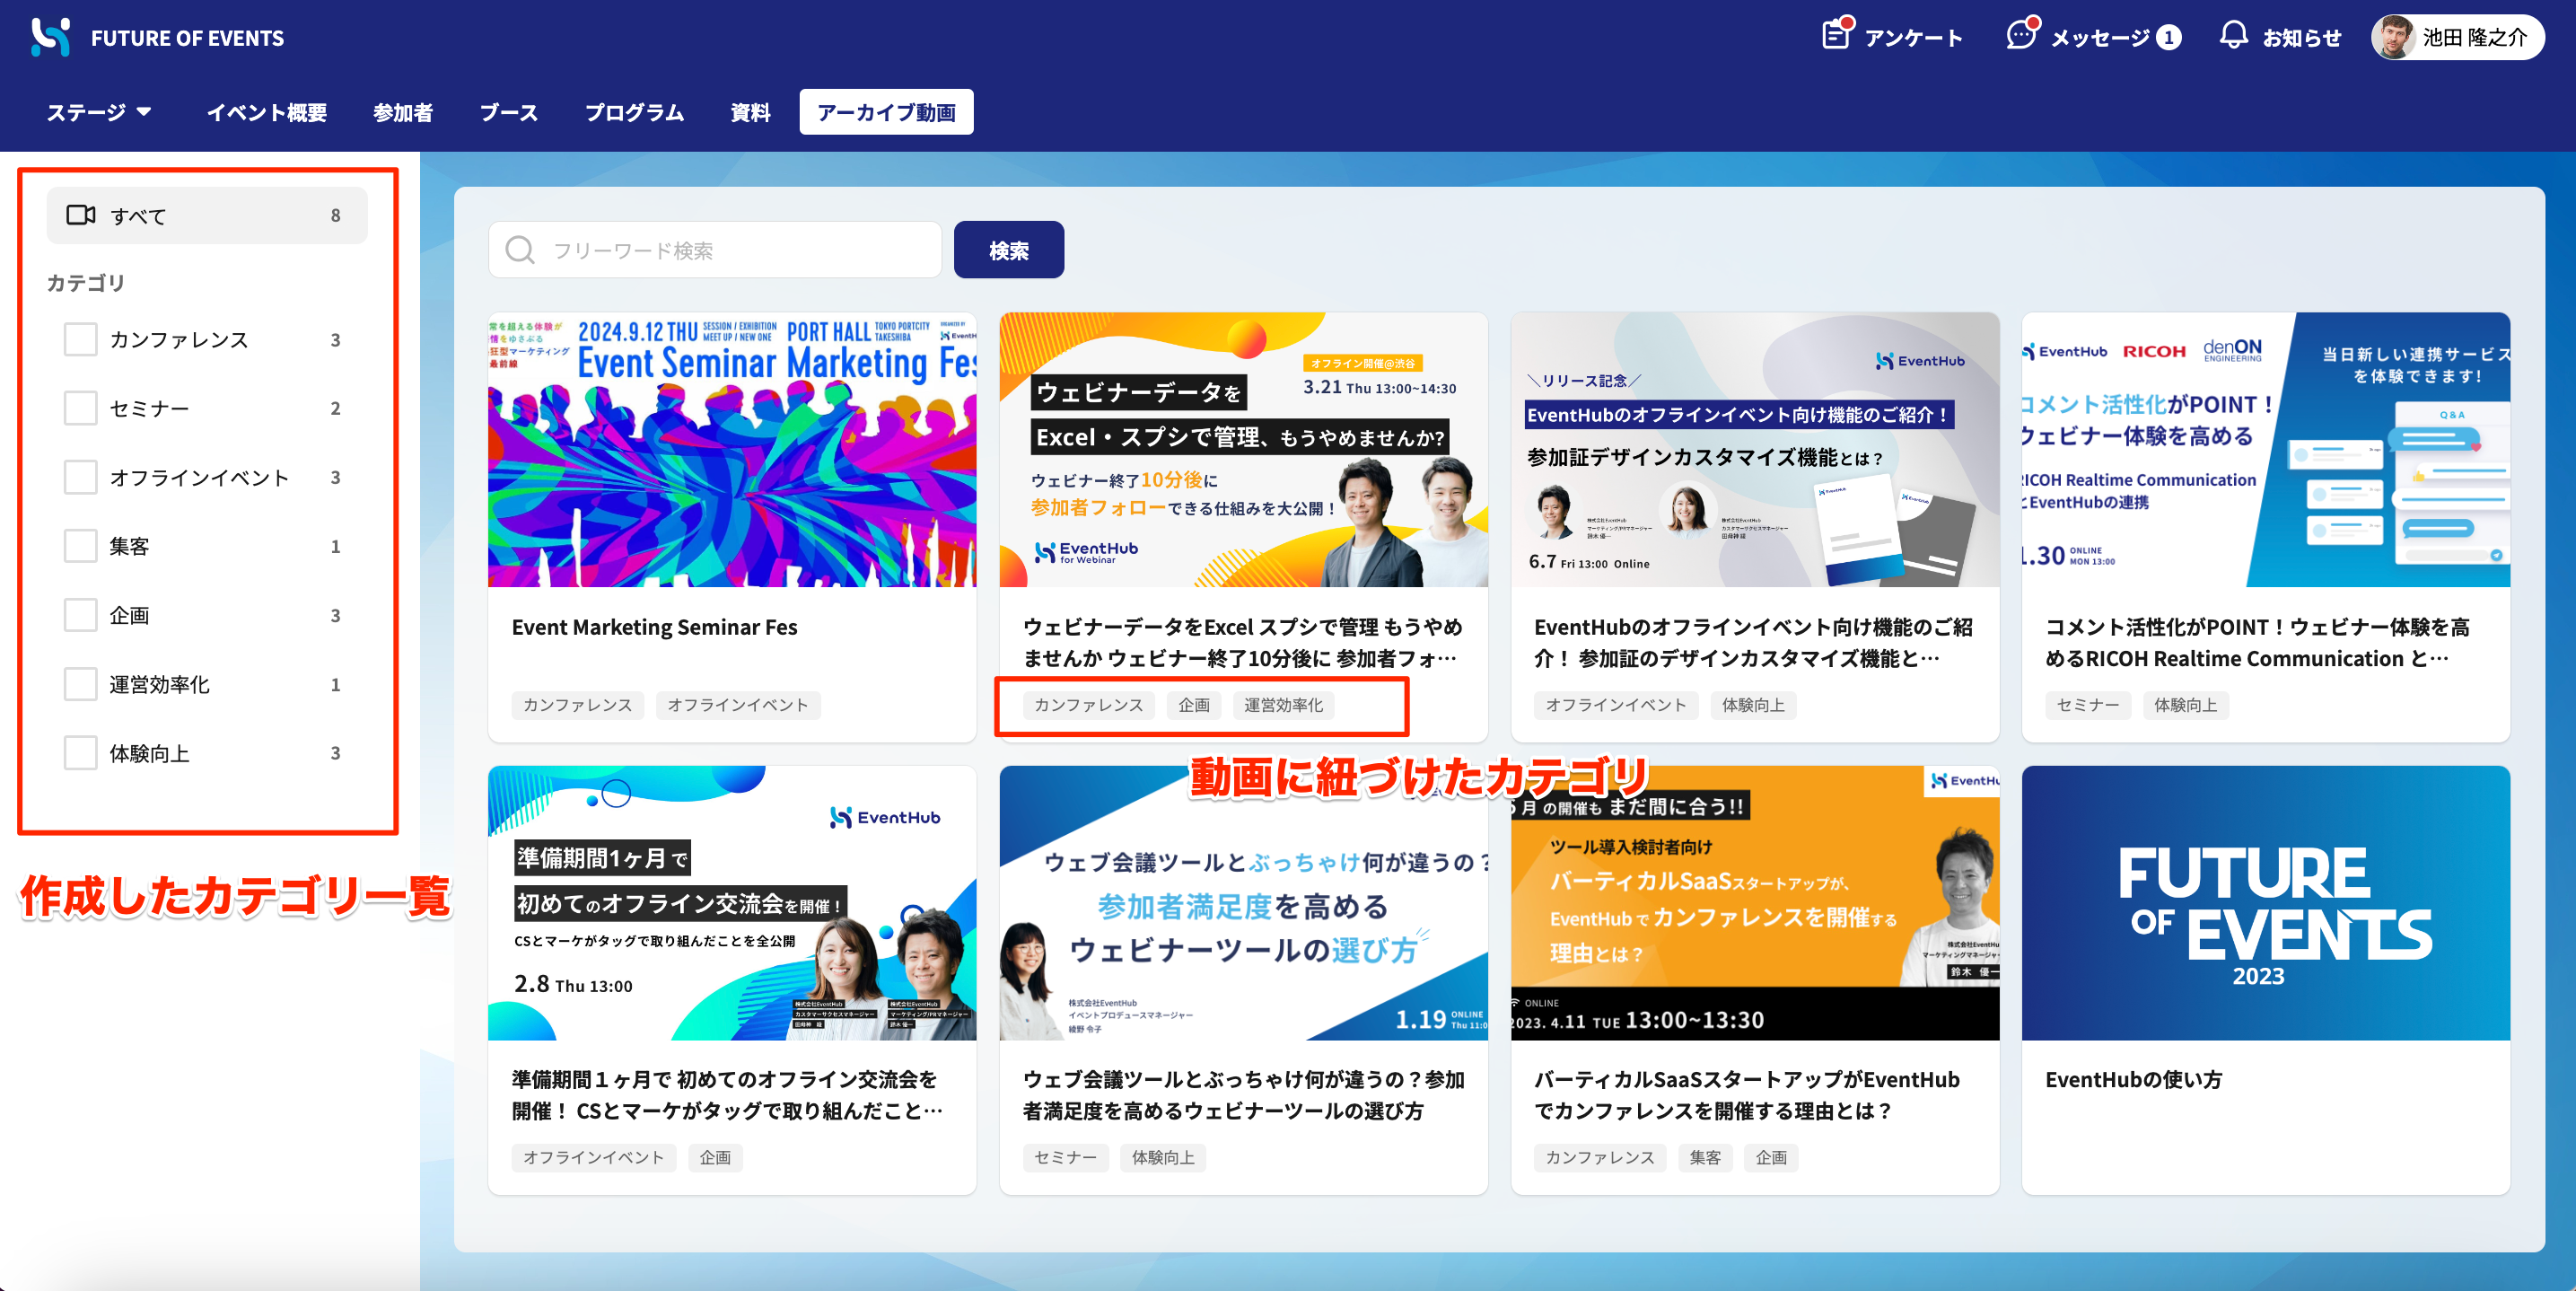The image size is (2576, 1291).
Task: Click 集客 tag on バーティカルSaaS card
Action: pos(1705,1157)
